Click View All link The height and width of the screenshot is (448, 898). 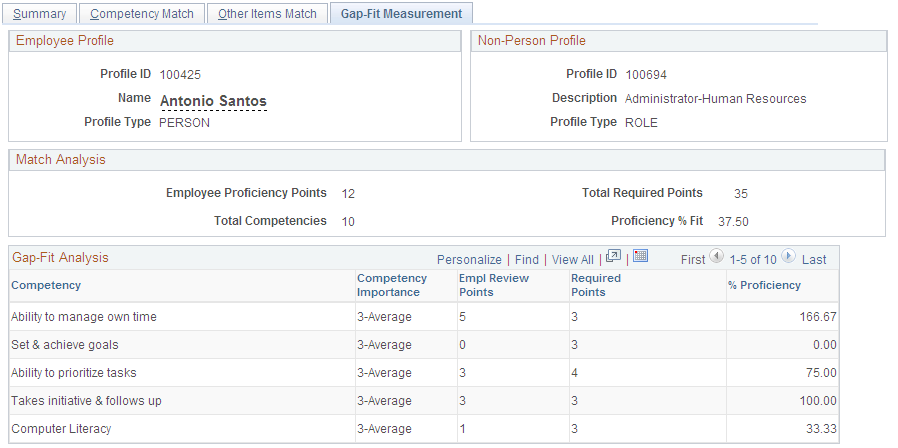[573, 260]
